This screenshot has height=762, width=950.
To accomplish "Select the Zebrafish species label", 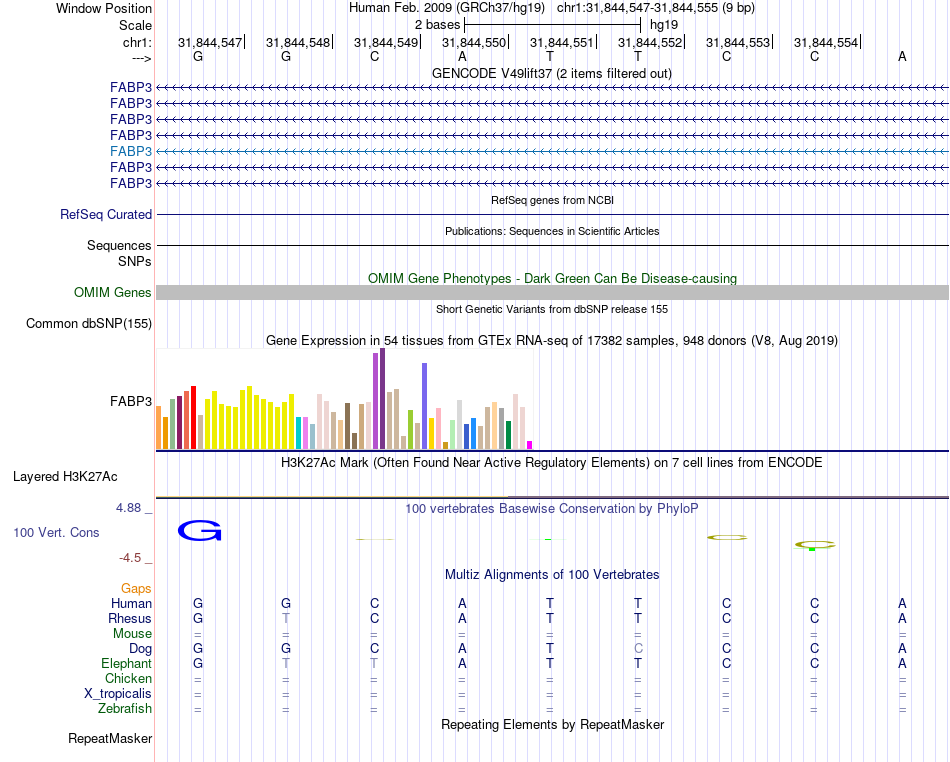I will coord(125,709).
